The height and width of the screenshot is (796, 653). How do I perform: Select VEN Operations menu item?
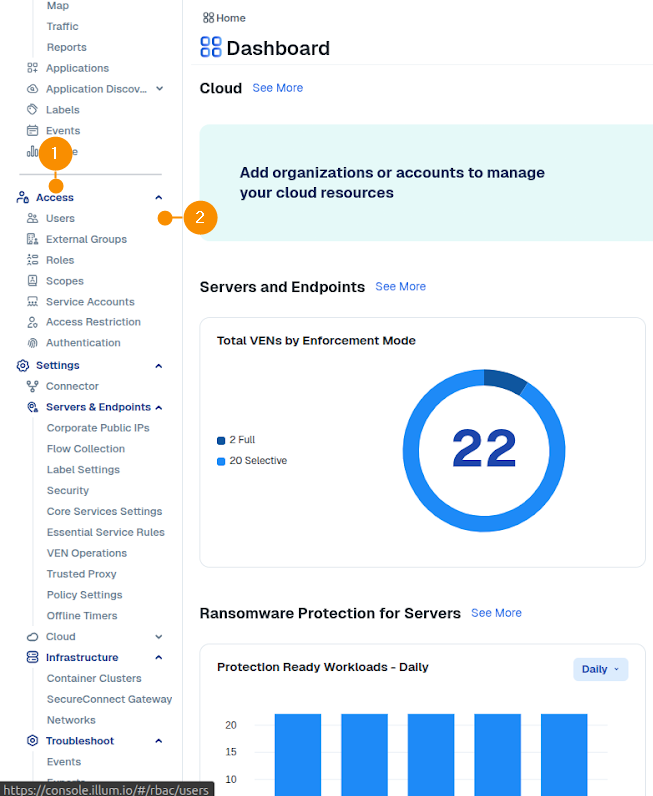pyautogui.click(x=87, y=553)
